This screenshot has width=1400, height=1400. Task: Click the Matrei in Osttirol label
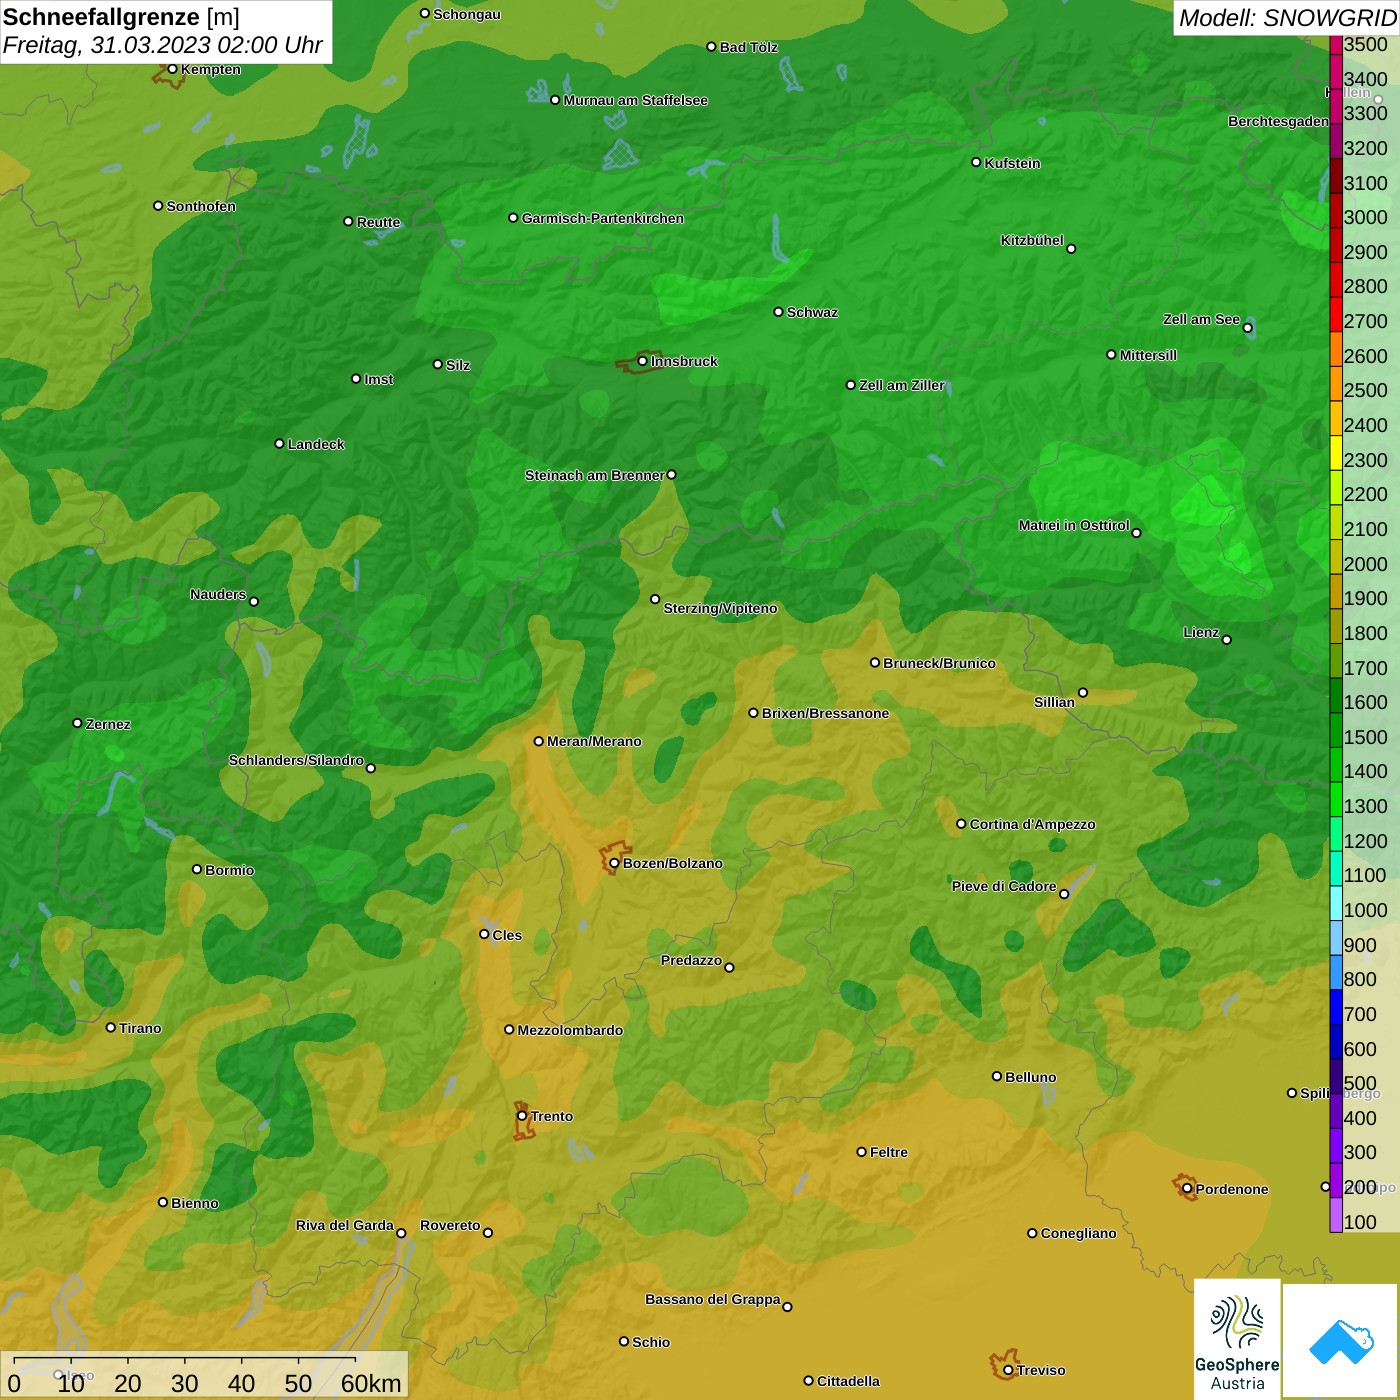point(1074,525)
